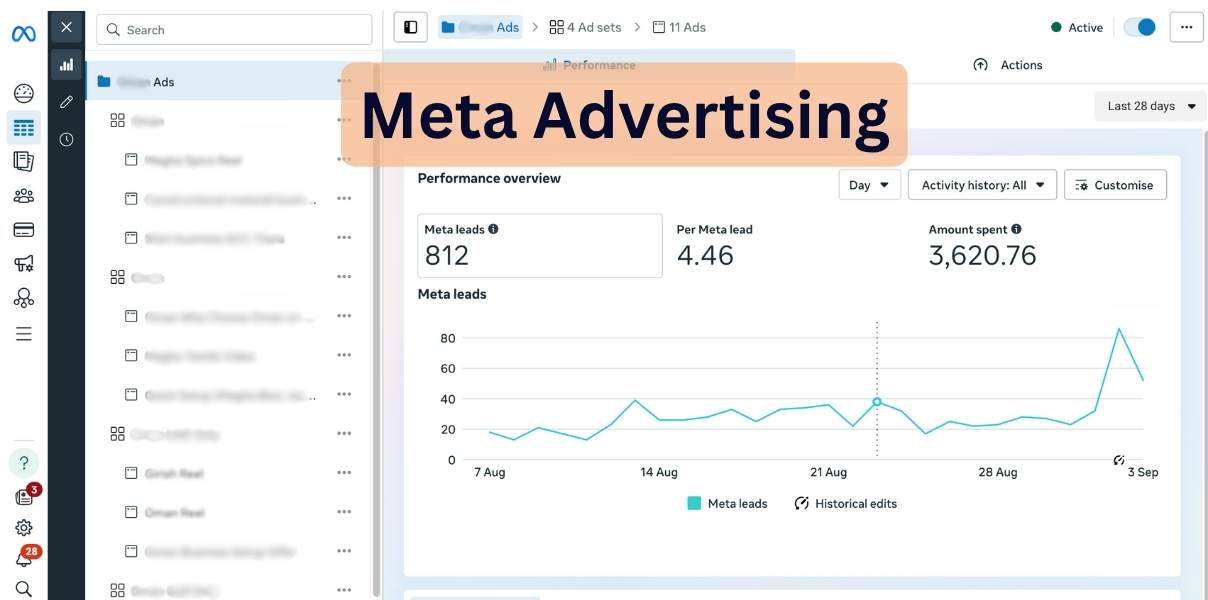Switch to the Actions tab
The height and width of the screenshot is (600, 1208).
click(x=1008, y=65)
